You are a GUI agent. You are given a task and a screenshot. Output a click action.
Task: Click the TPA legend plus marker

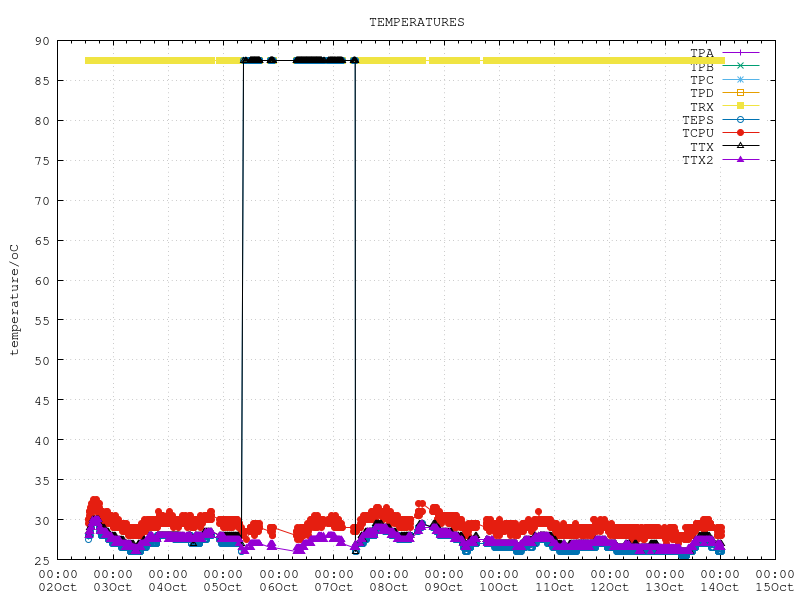coord(740,52)
